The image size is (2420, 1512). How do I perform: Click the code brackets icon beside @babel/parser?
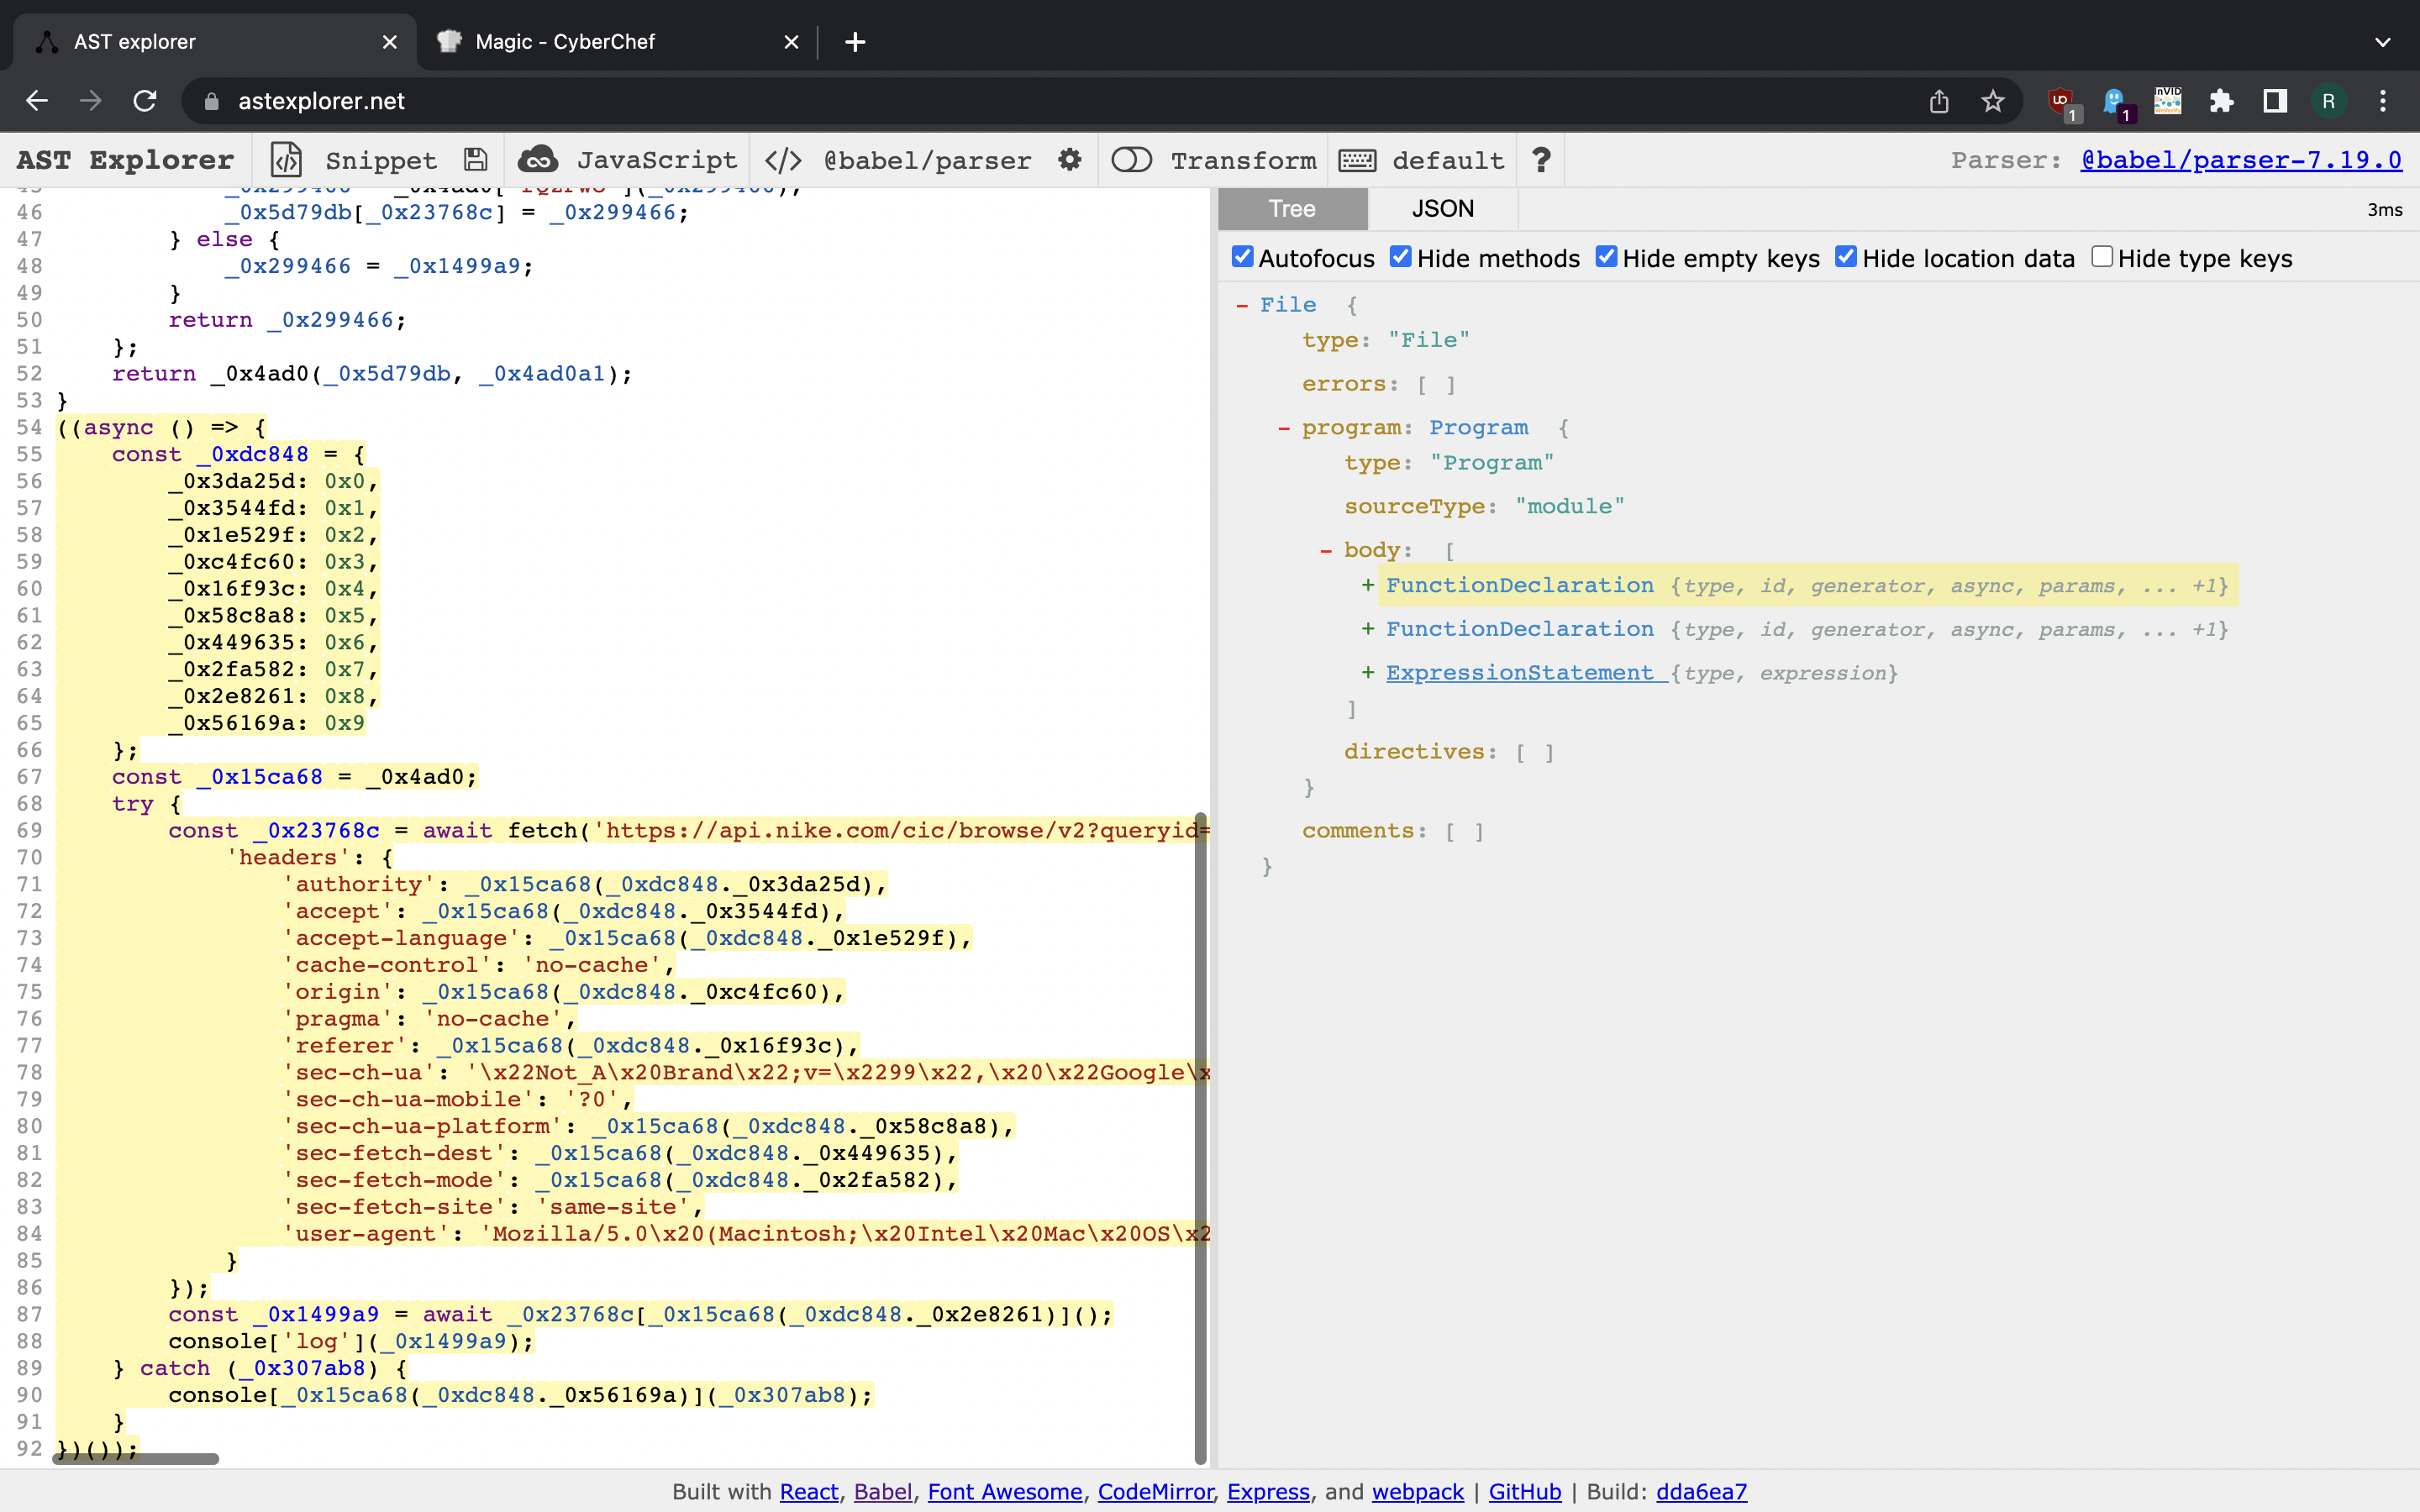tap(783, 160)
